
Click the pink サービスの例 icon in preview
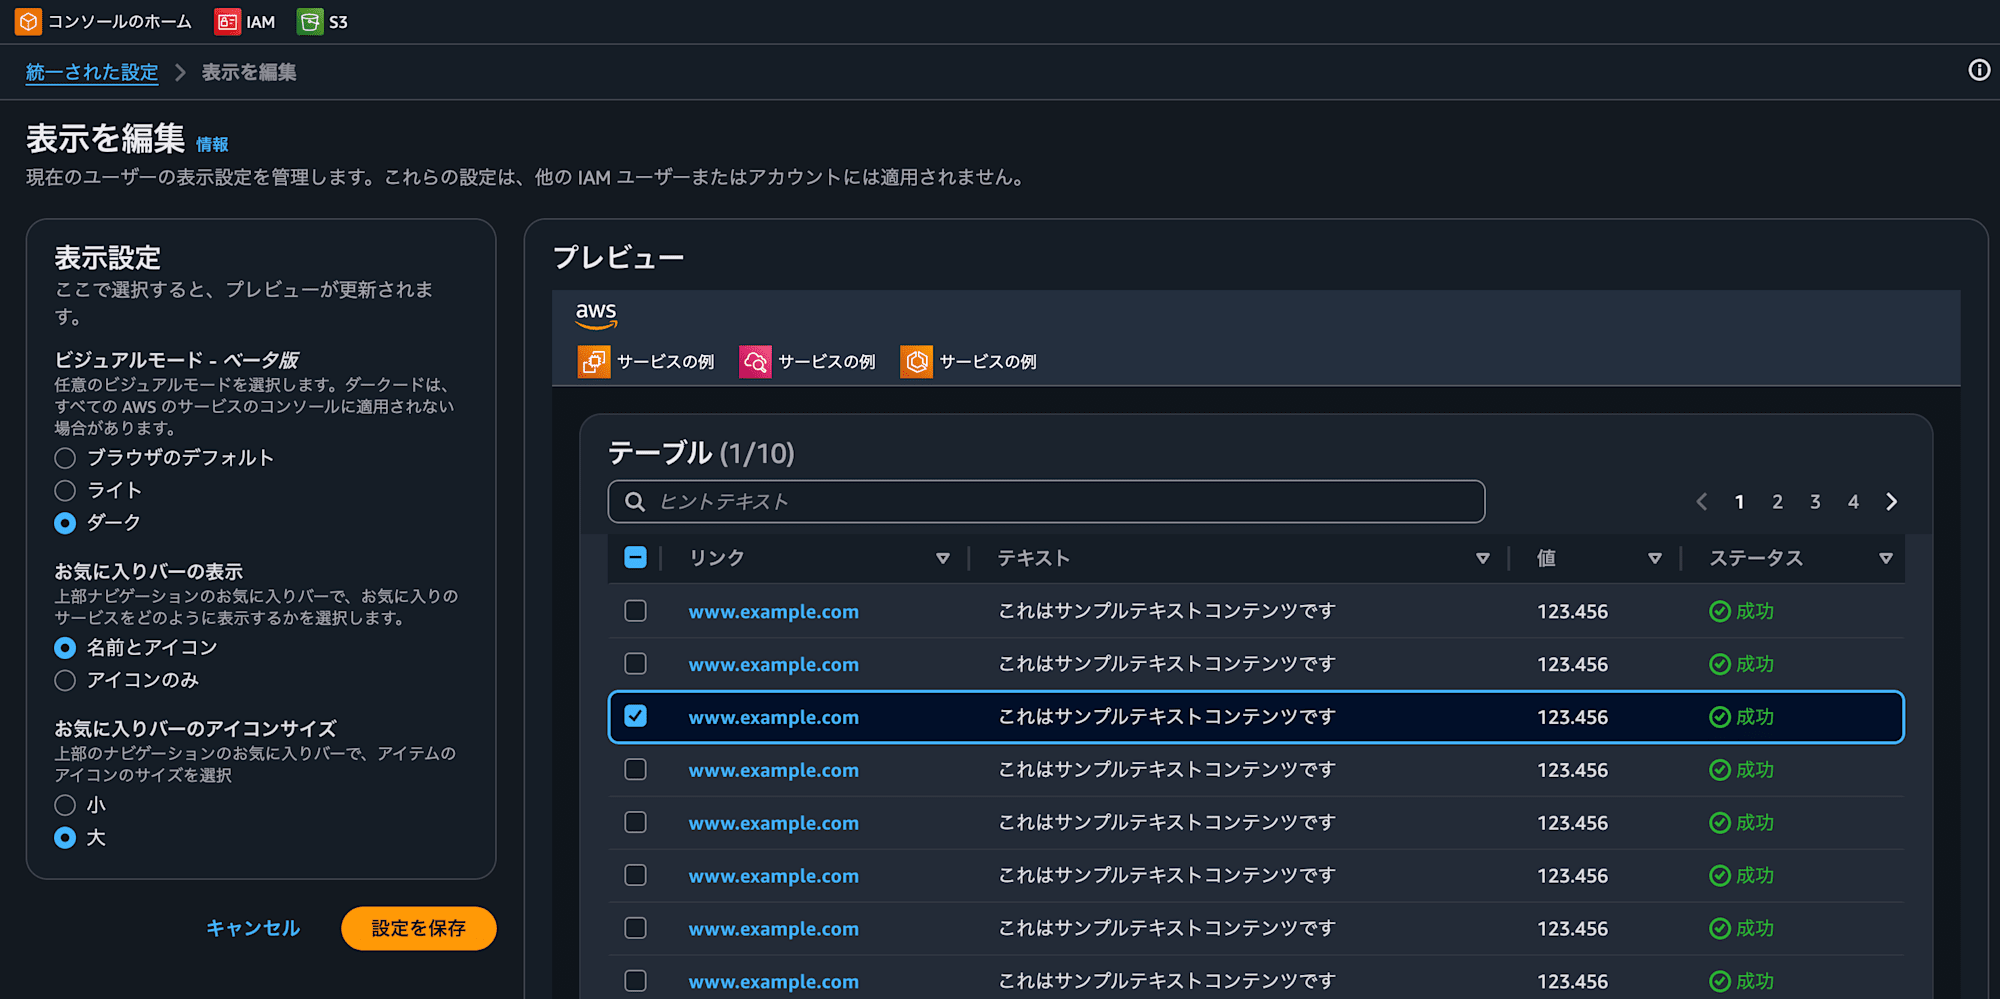[755, 361]
